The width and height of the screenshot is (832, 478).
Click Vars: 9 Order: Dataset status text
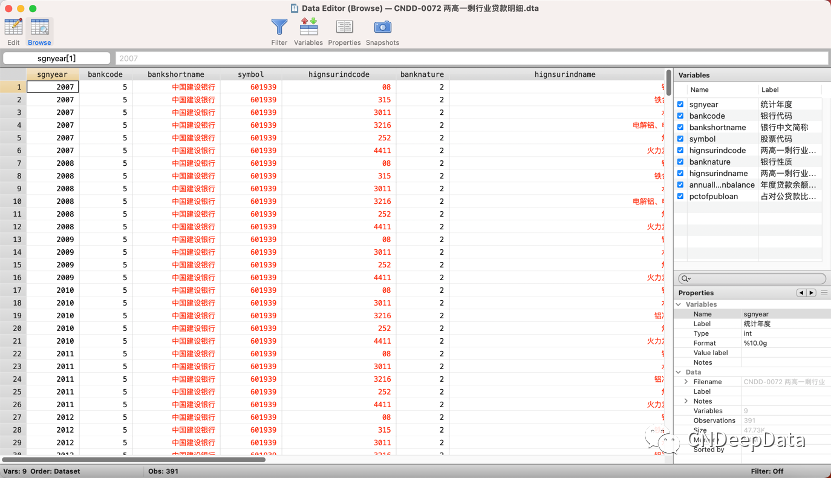tap(42, 471)
